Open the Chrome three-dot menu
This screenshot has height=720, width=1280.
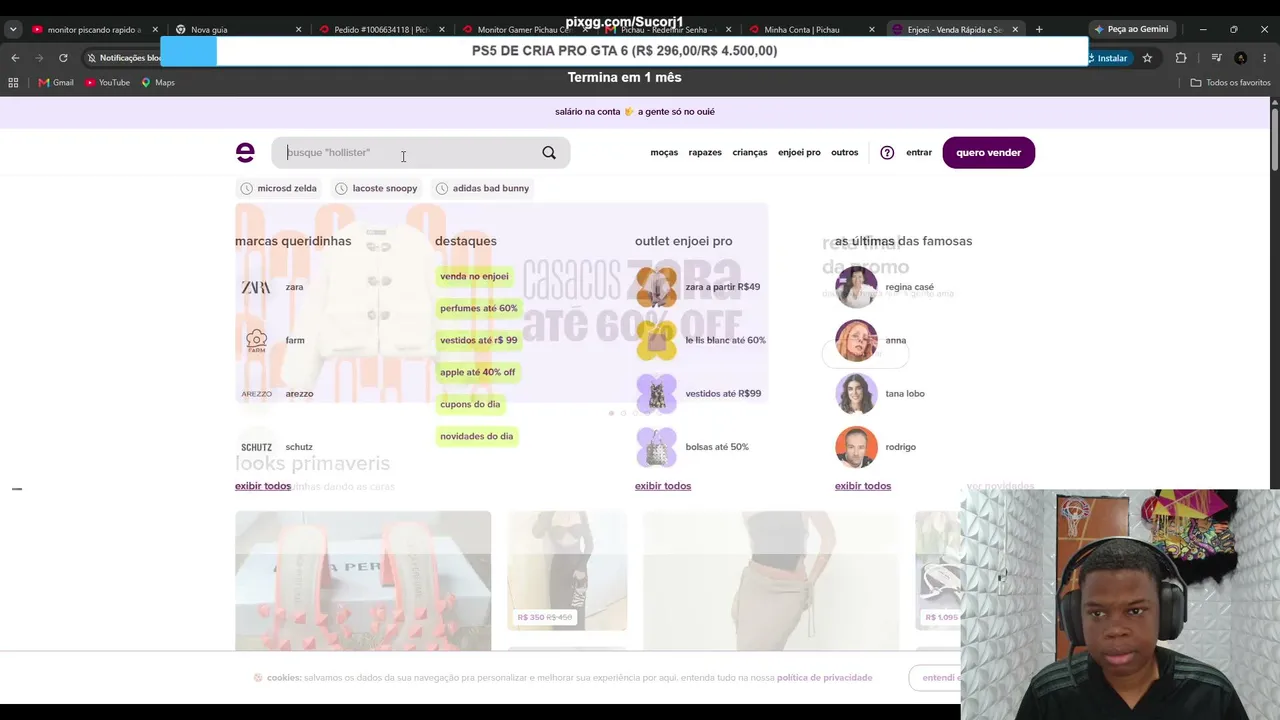pyautogui.click(x=1265, y=58)
